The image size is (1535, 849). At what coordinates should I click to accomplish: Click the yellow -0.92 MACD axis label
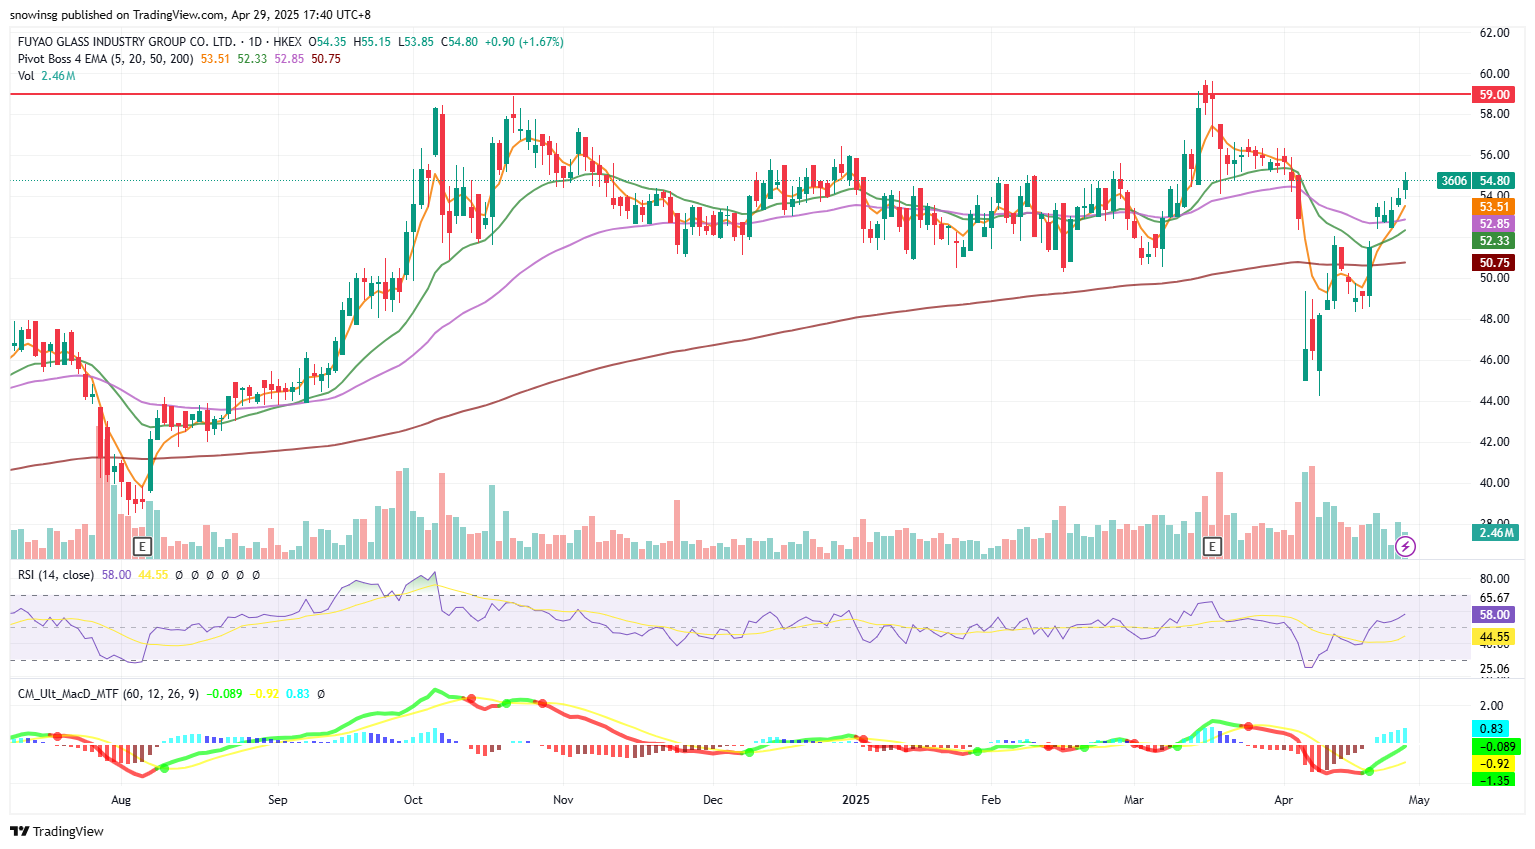tap(1493, 764)
